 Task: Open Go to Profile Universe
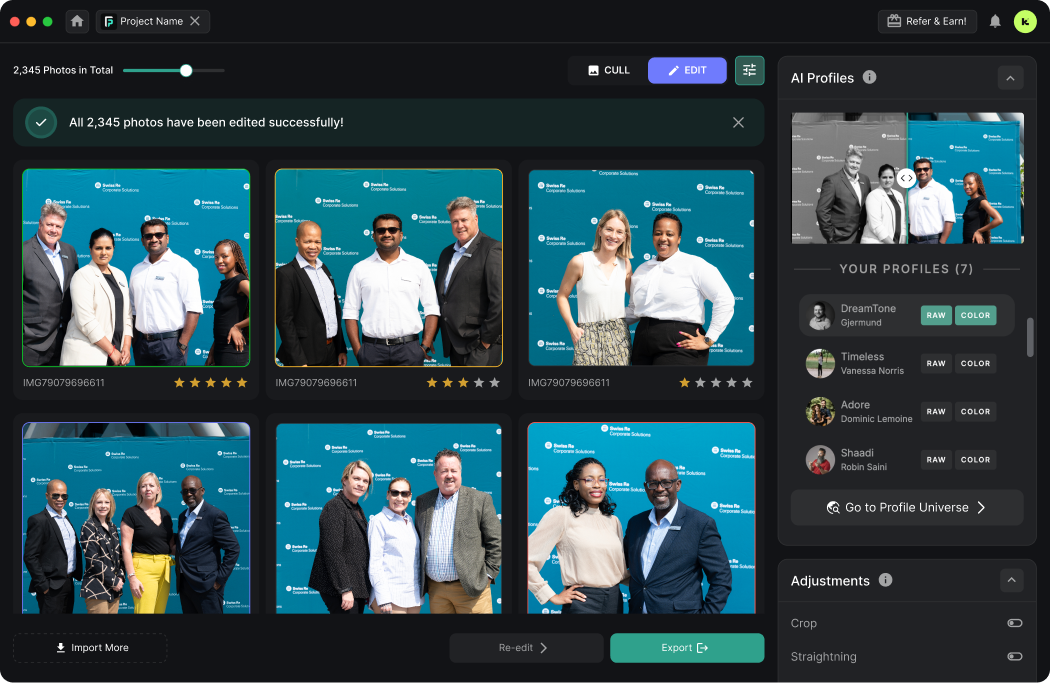(x=907, y=508)
